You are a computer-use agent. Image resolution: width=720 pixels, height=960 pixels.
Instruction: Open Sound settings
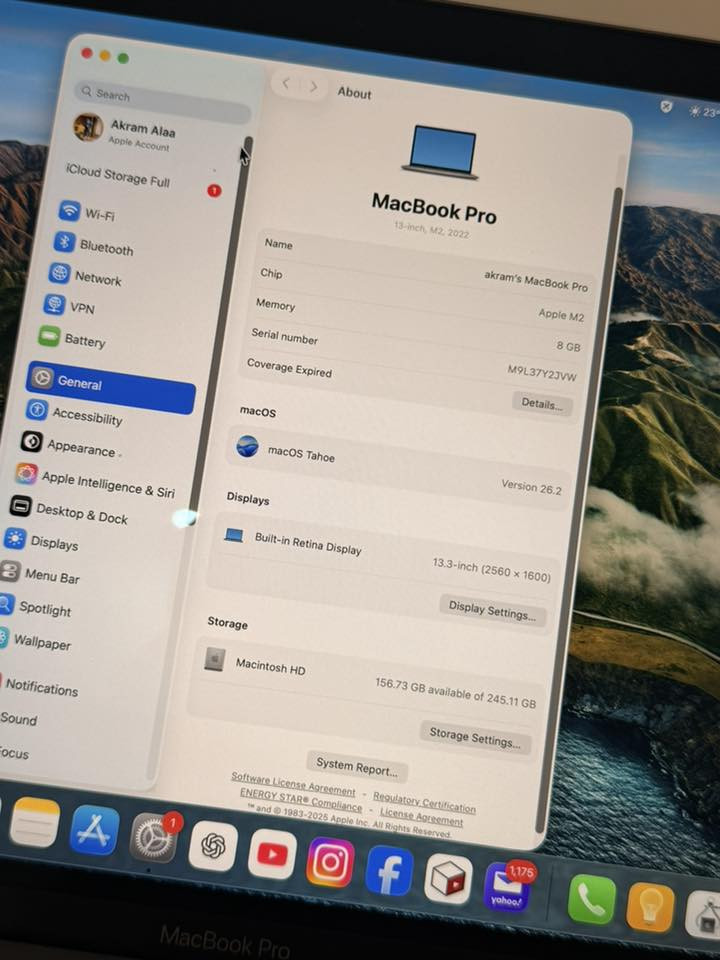click(x=18, y=719)
